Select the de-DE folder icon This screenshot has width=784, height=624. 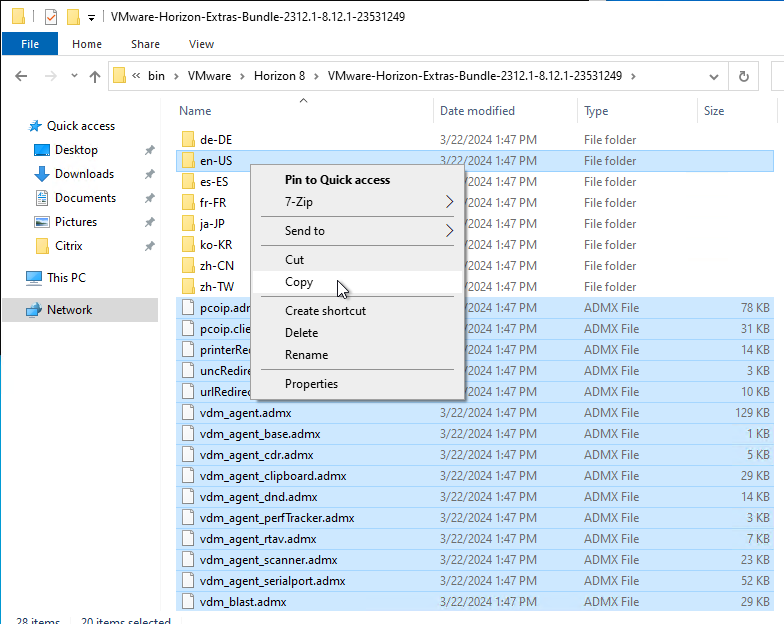point(188,140)
